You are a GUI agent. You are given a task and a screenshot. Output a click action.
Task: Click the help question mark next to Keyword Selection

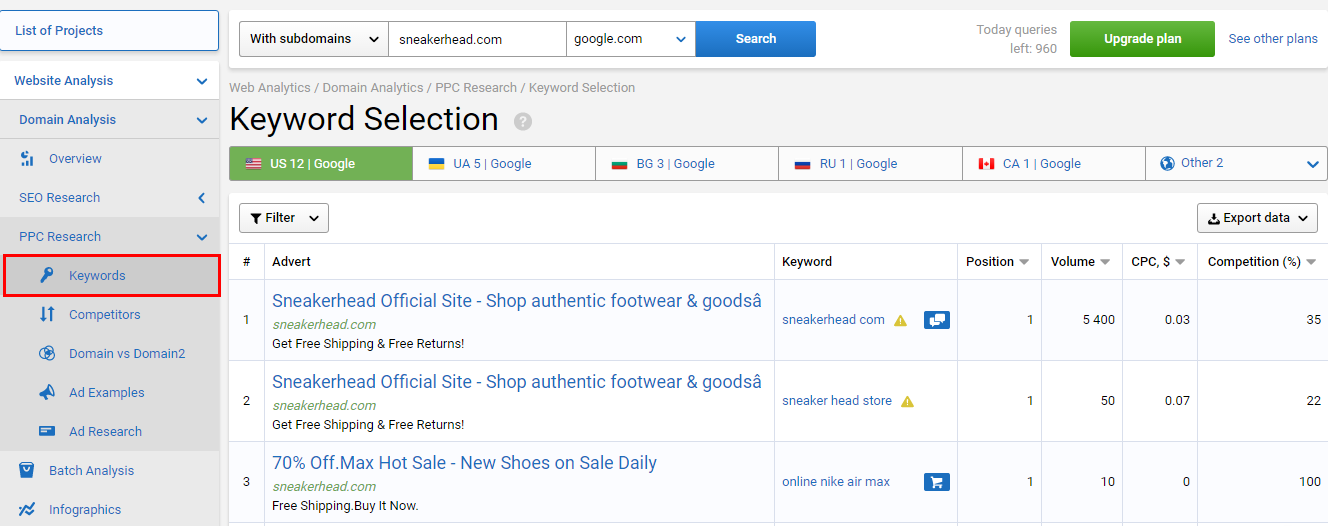point(523,121)
